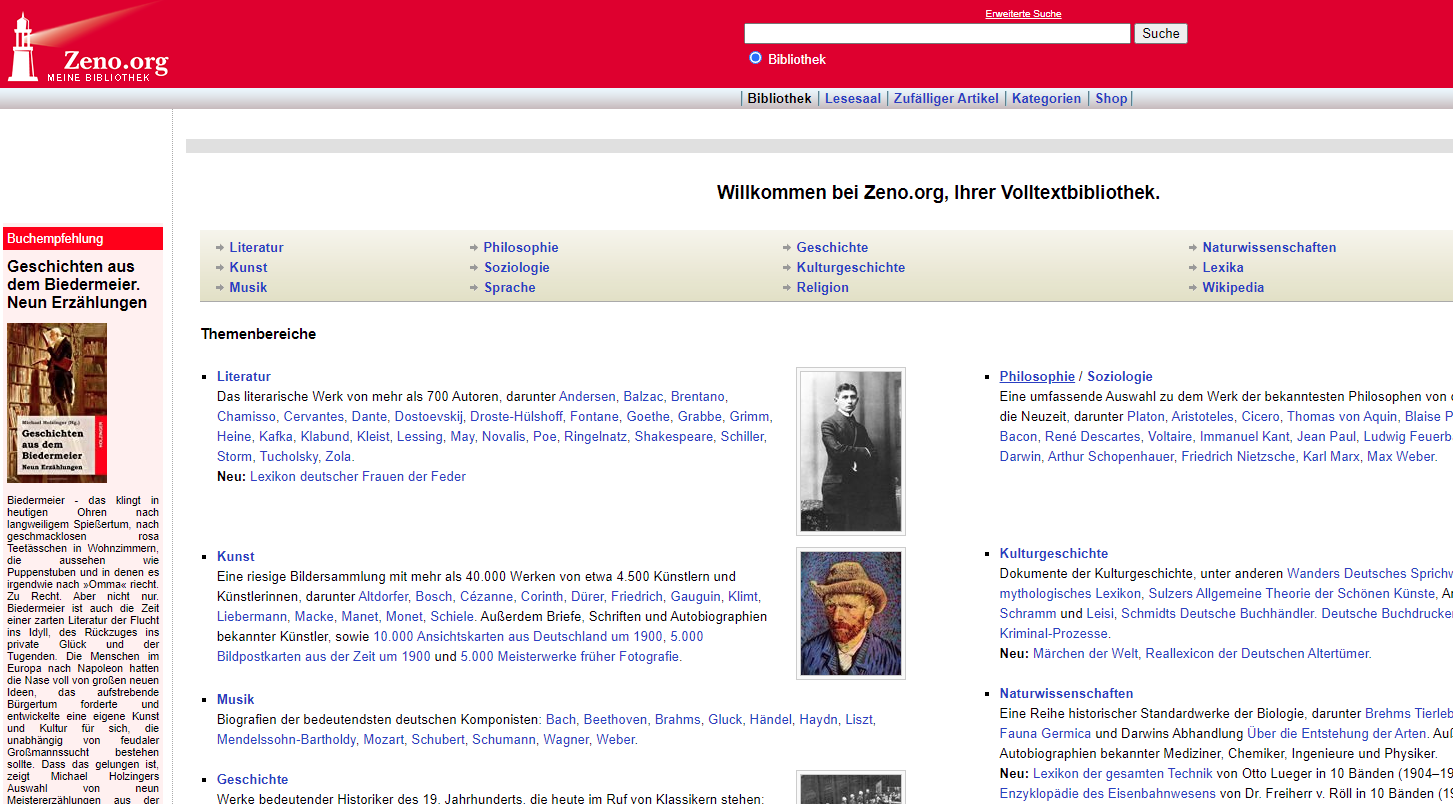Open the Erweiterte Suche link
Image resolution: width=1453 pixels, height=804 pixels.
coord(1023,14)
